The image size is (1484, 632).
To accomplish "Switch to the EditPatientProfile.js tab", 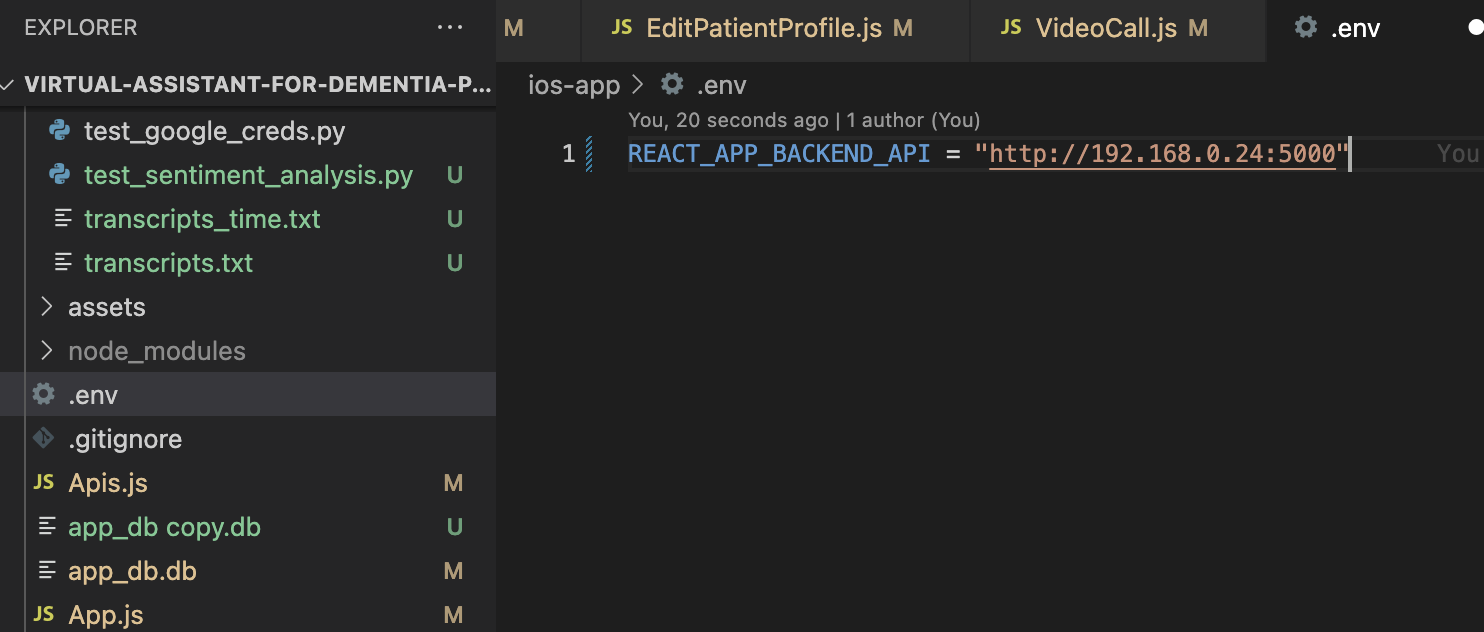I will (x=776, y=28).
